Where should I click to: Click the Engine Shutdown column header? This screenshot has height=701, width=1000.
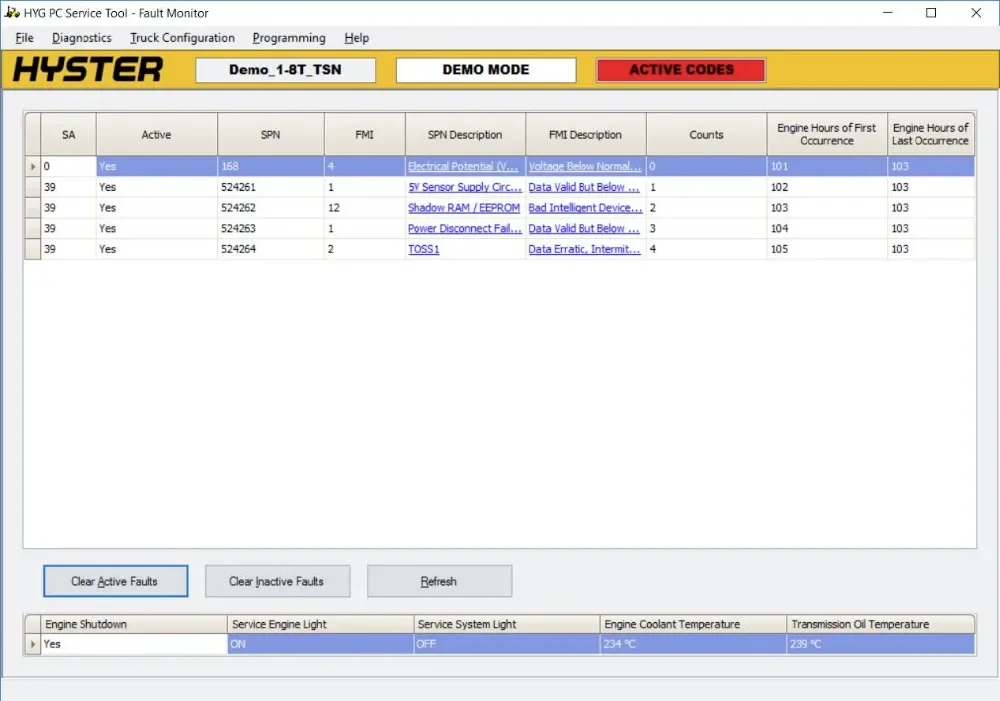(x=134, y=624)
